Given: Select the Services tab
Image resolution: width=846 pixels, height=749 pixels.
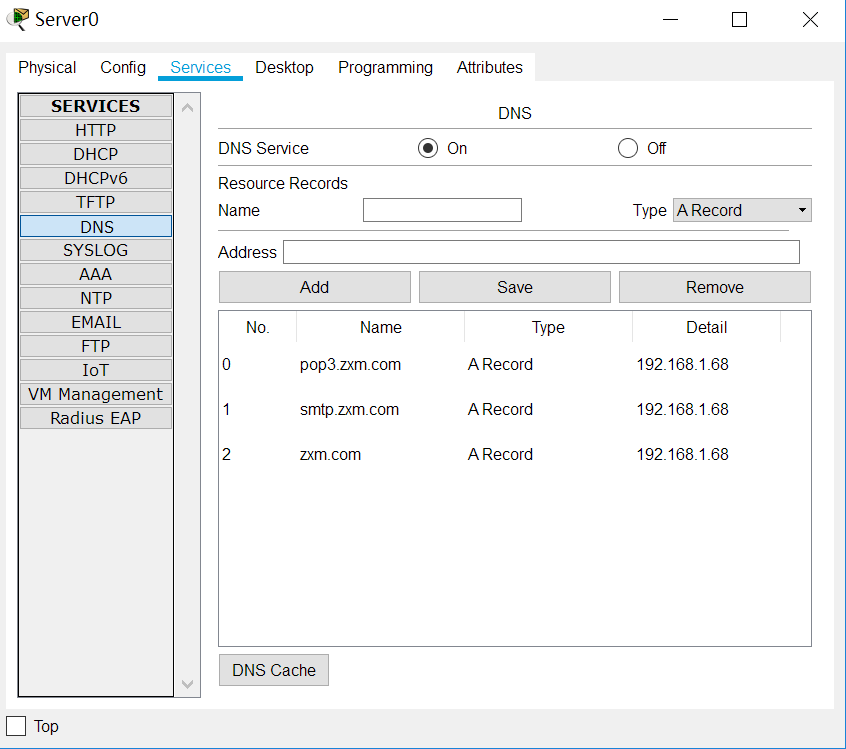Looking at the screenshot, I should (x=200, y=67).
